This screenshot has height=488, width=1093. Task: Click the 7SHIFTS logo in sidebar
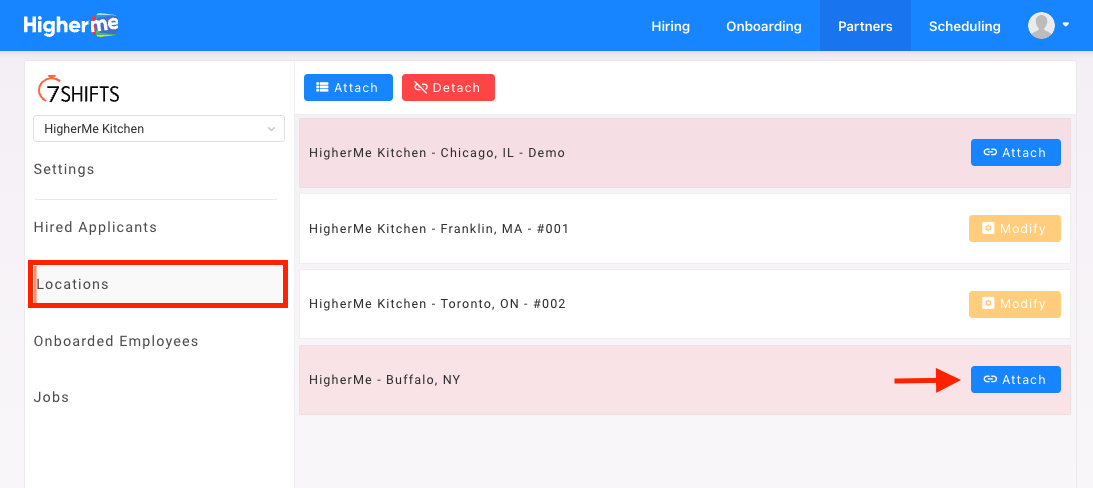pos(78,91)
